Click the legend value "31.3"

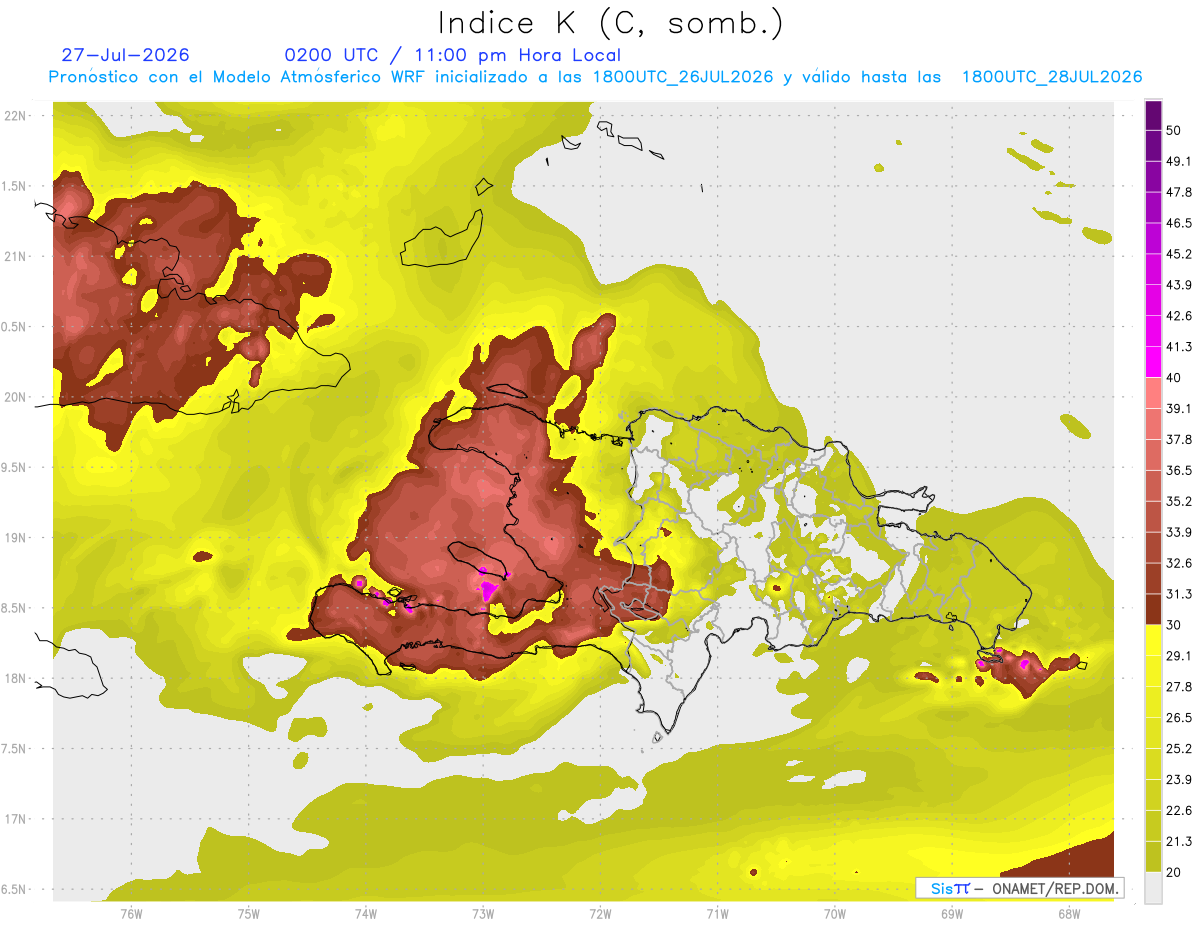(1178, 594)
